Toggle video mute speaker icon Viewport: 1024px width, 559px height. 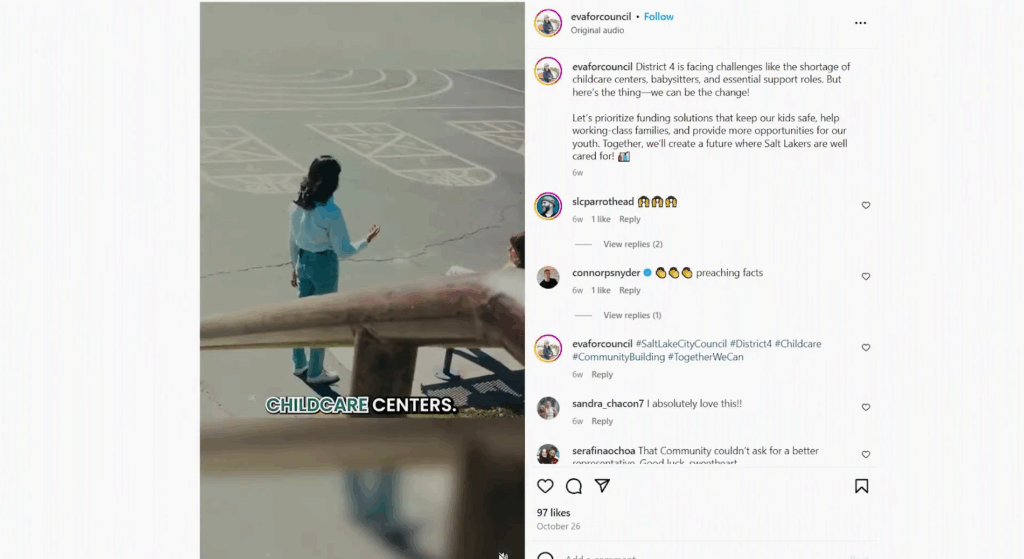coord(504,555)
